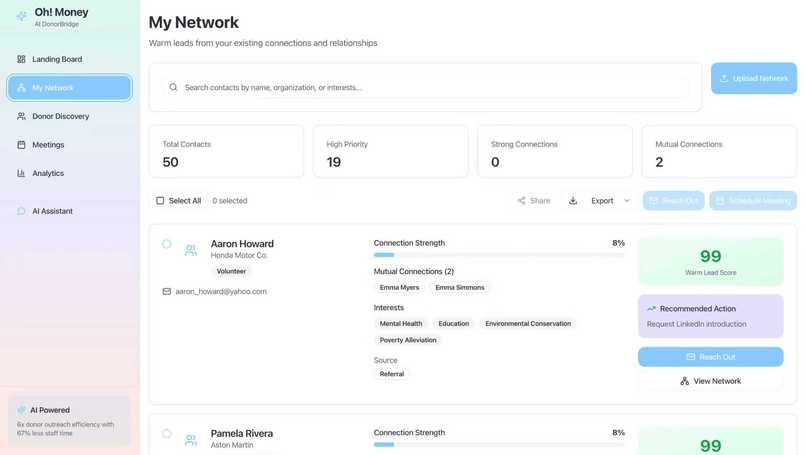The width and height of the screenshot is (806, 455).
Task: Click the Aaron Howard contact name
Action: pos(242,244)
